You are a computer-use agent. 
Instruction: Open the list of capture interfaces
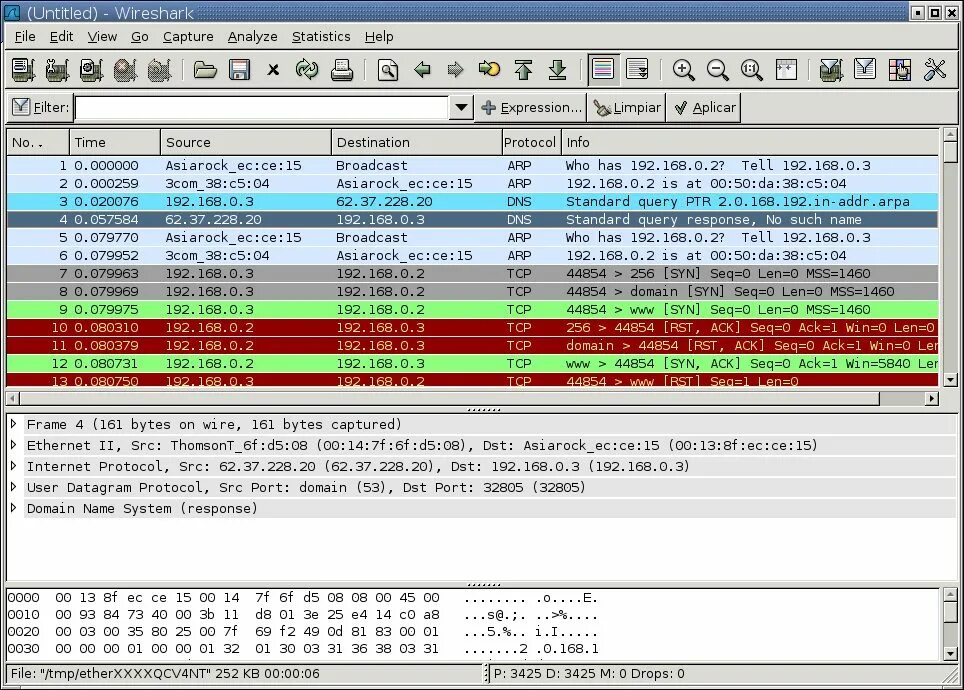[x=23, y=69]
